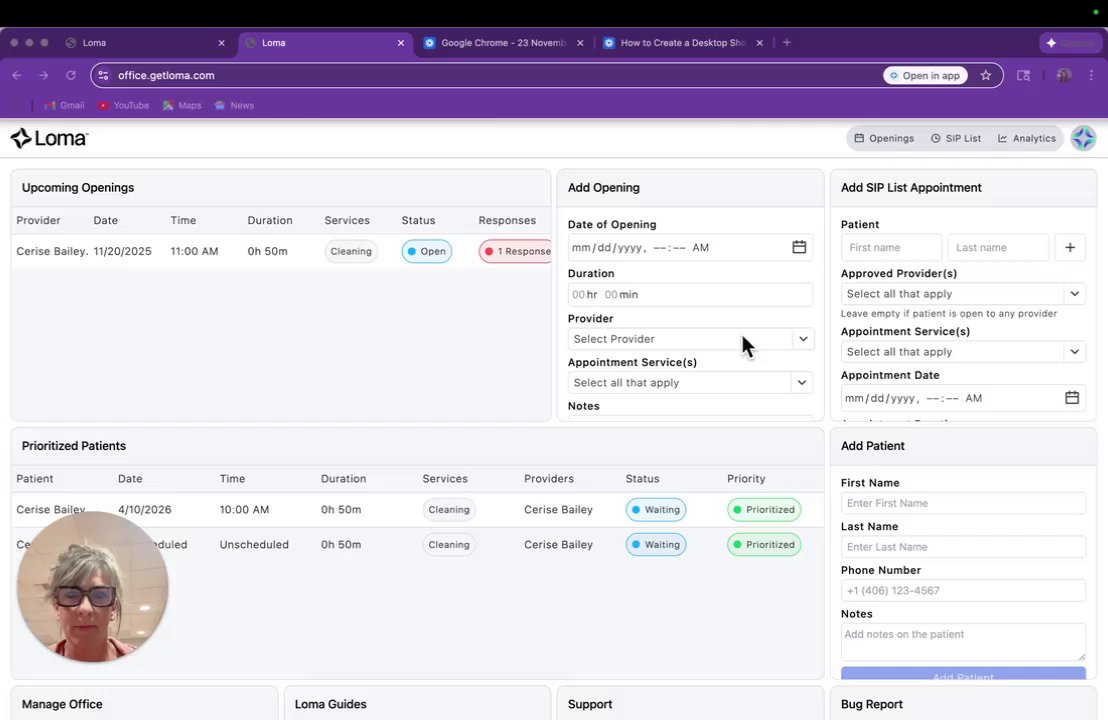Screen dimensions: 1108x720
Task: Open YouTube bookmark
Action: click(x=124, y=105)
